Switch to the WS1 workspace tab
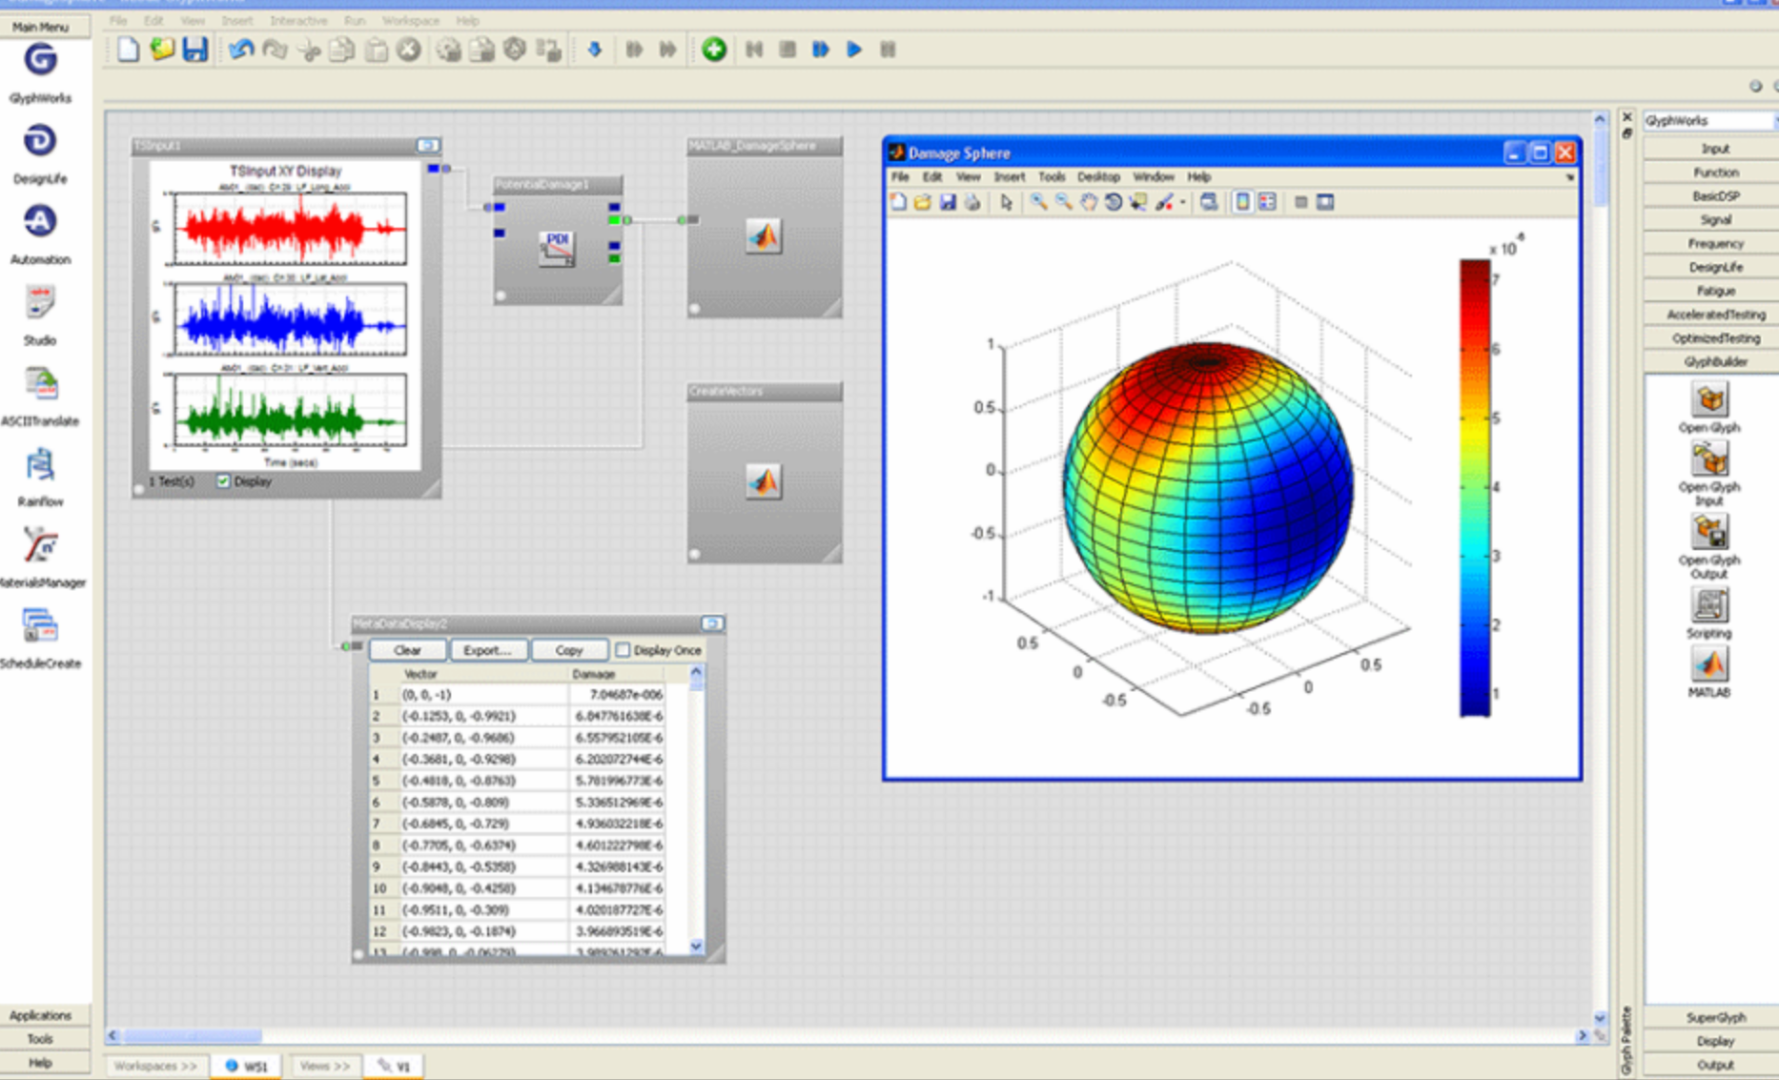Image resolution: width=1779 pixels, height=1080 pixels. [247, 1066]
